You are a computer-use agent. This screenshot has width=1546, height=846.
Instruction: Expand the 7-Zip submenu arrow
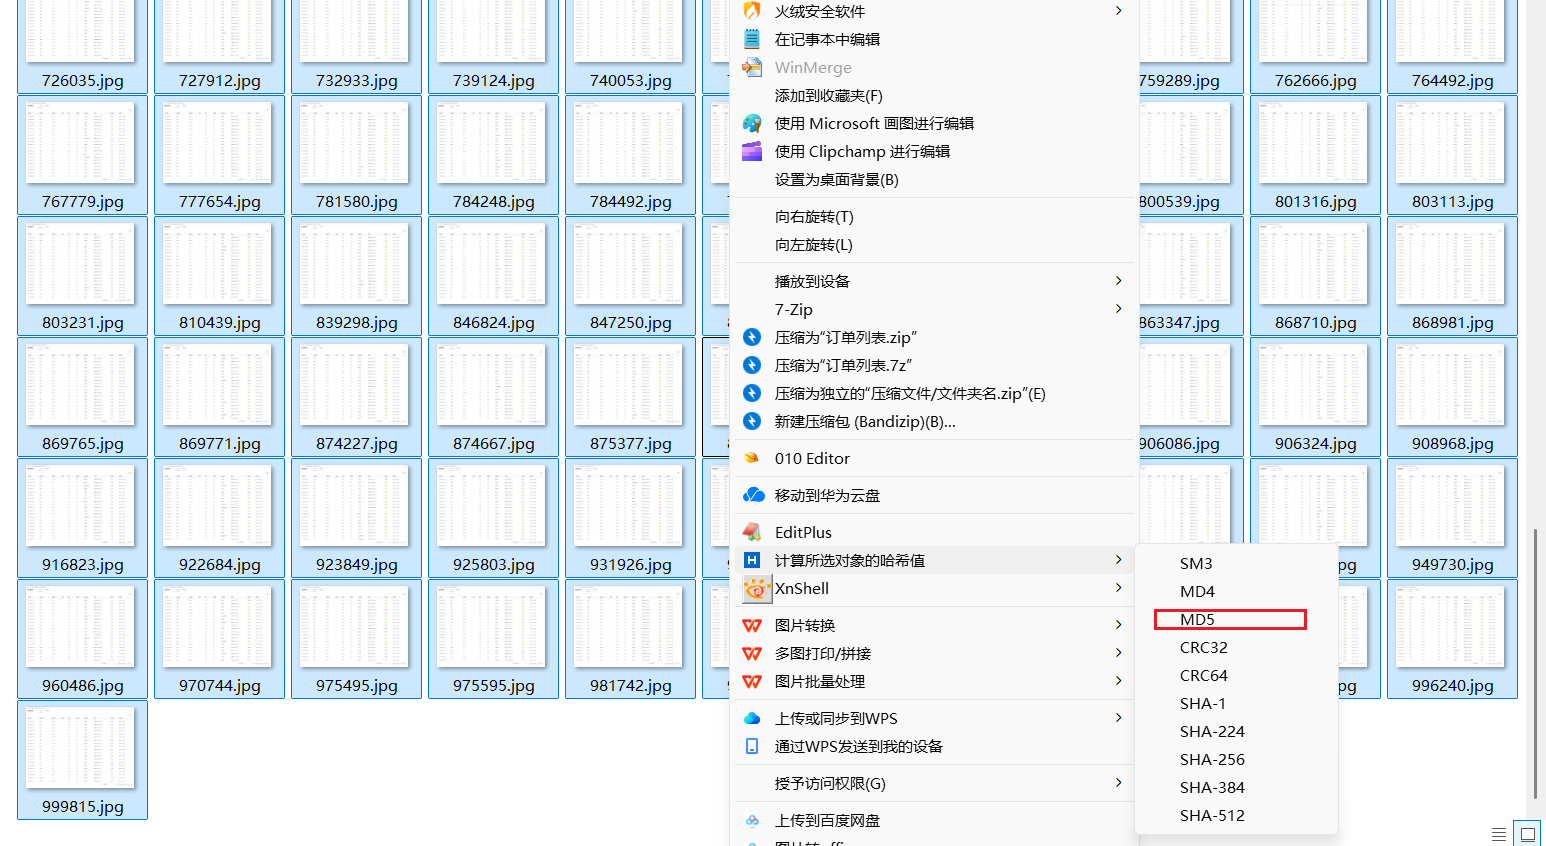[1118, 309]
